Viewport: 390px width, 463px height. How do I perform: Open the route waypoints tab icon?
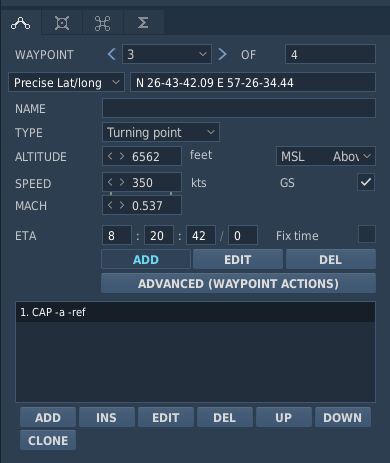point(21,23)
